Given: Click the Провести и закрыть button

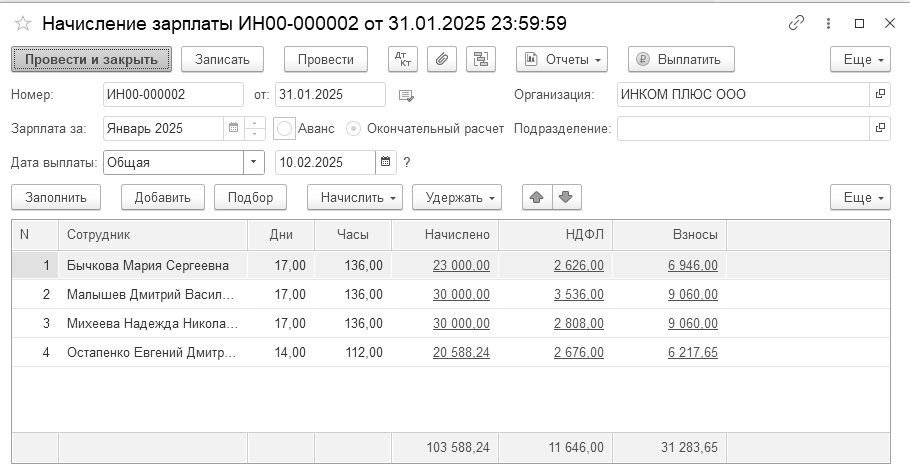Looking at the screenshot, I should [91, 59].
